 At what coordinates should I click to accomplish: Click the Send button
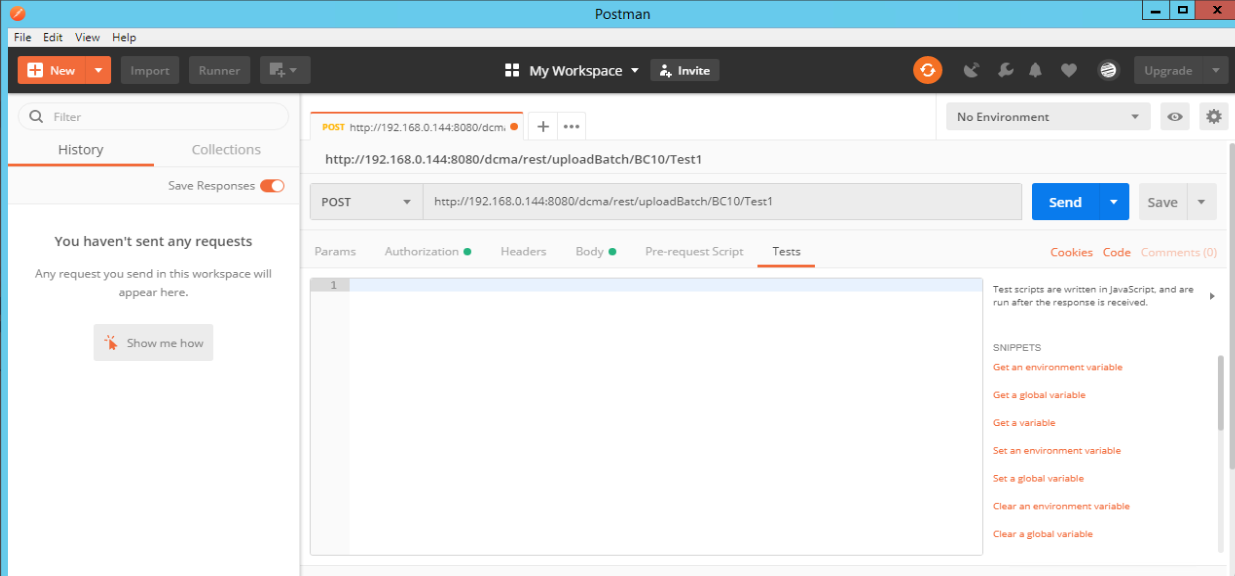coord(1065,202)
